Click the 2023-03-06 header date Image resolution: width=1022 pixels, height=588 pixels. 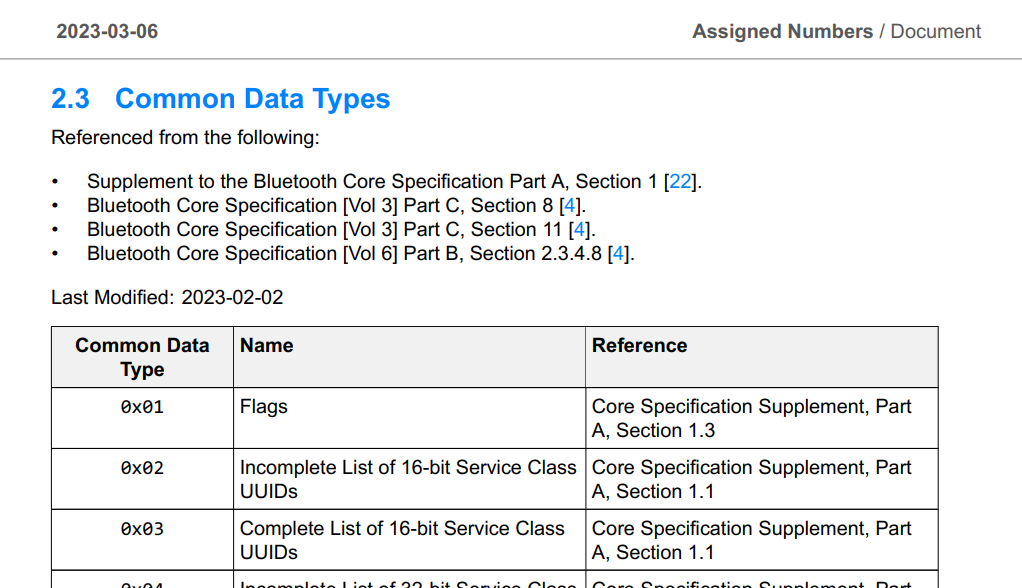[x=107, y=31]
